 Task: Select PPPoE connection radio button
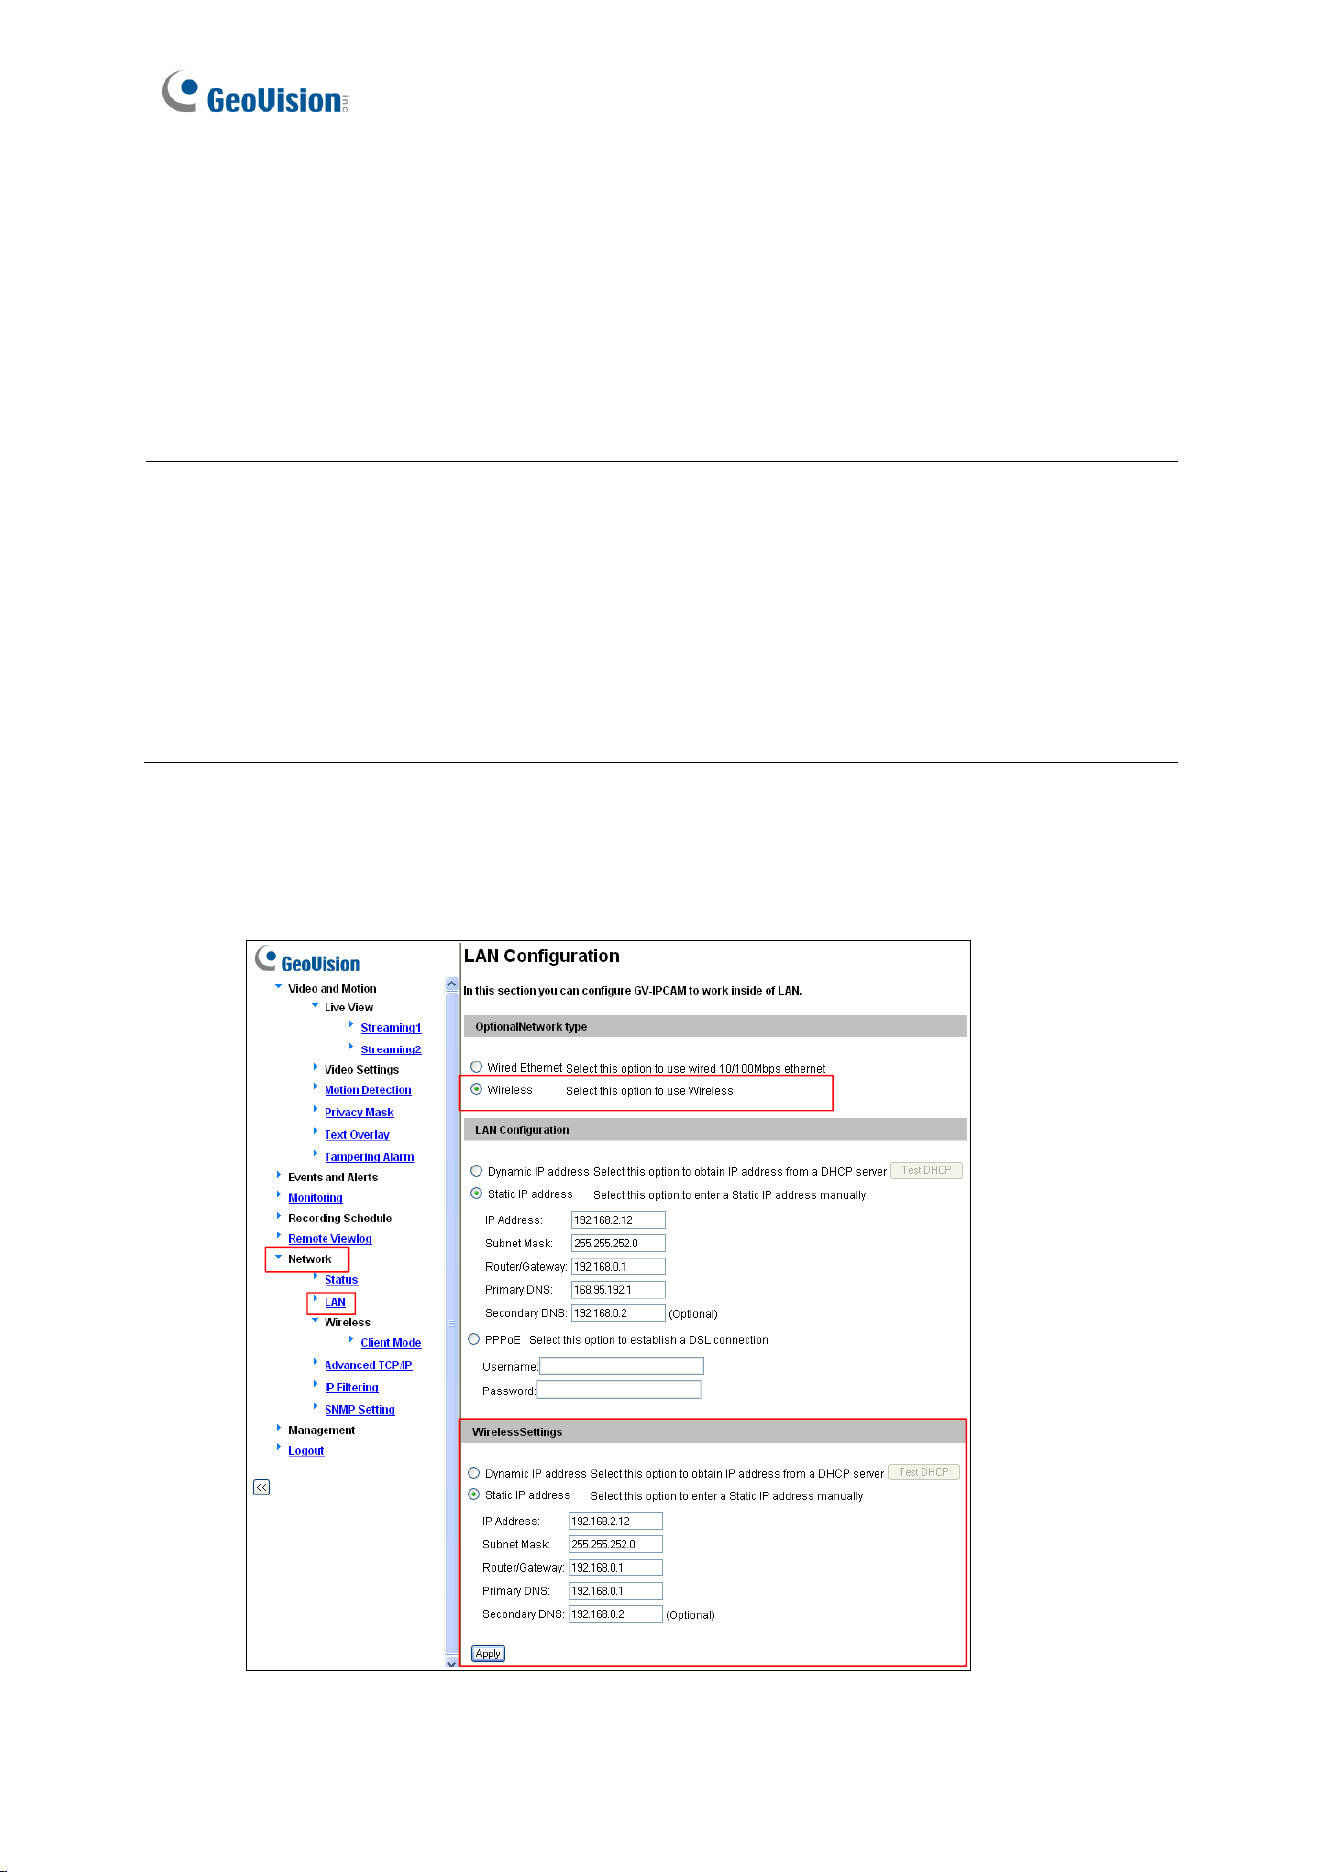point(474,1339)
